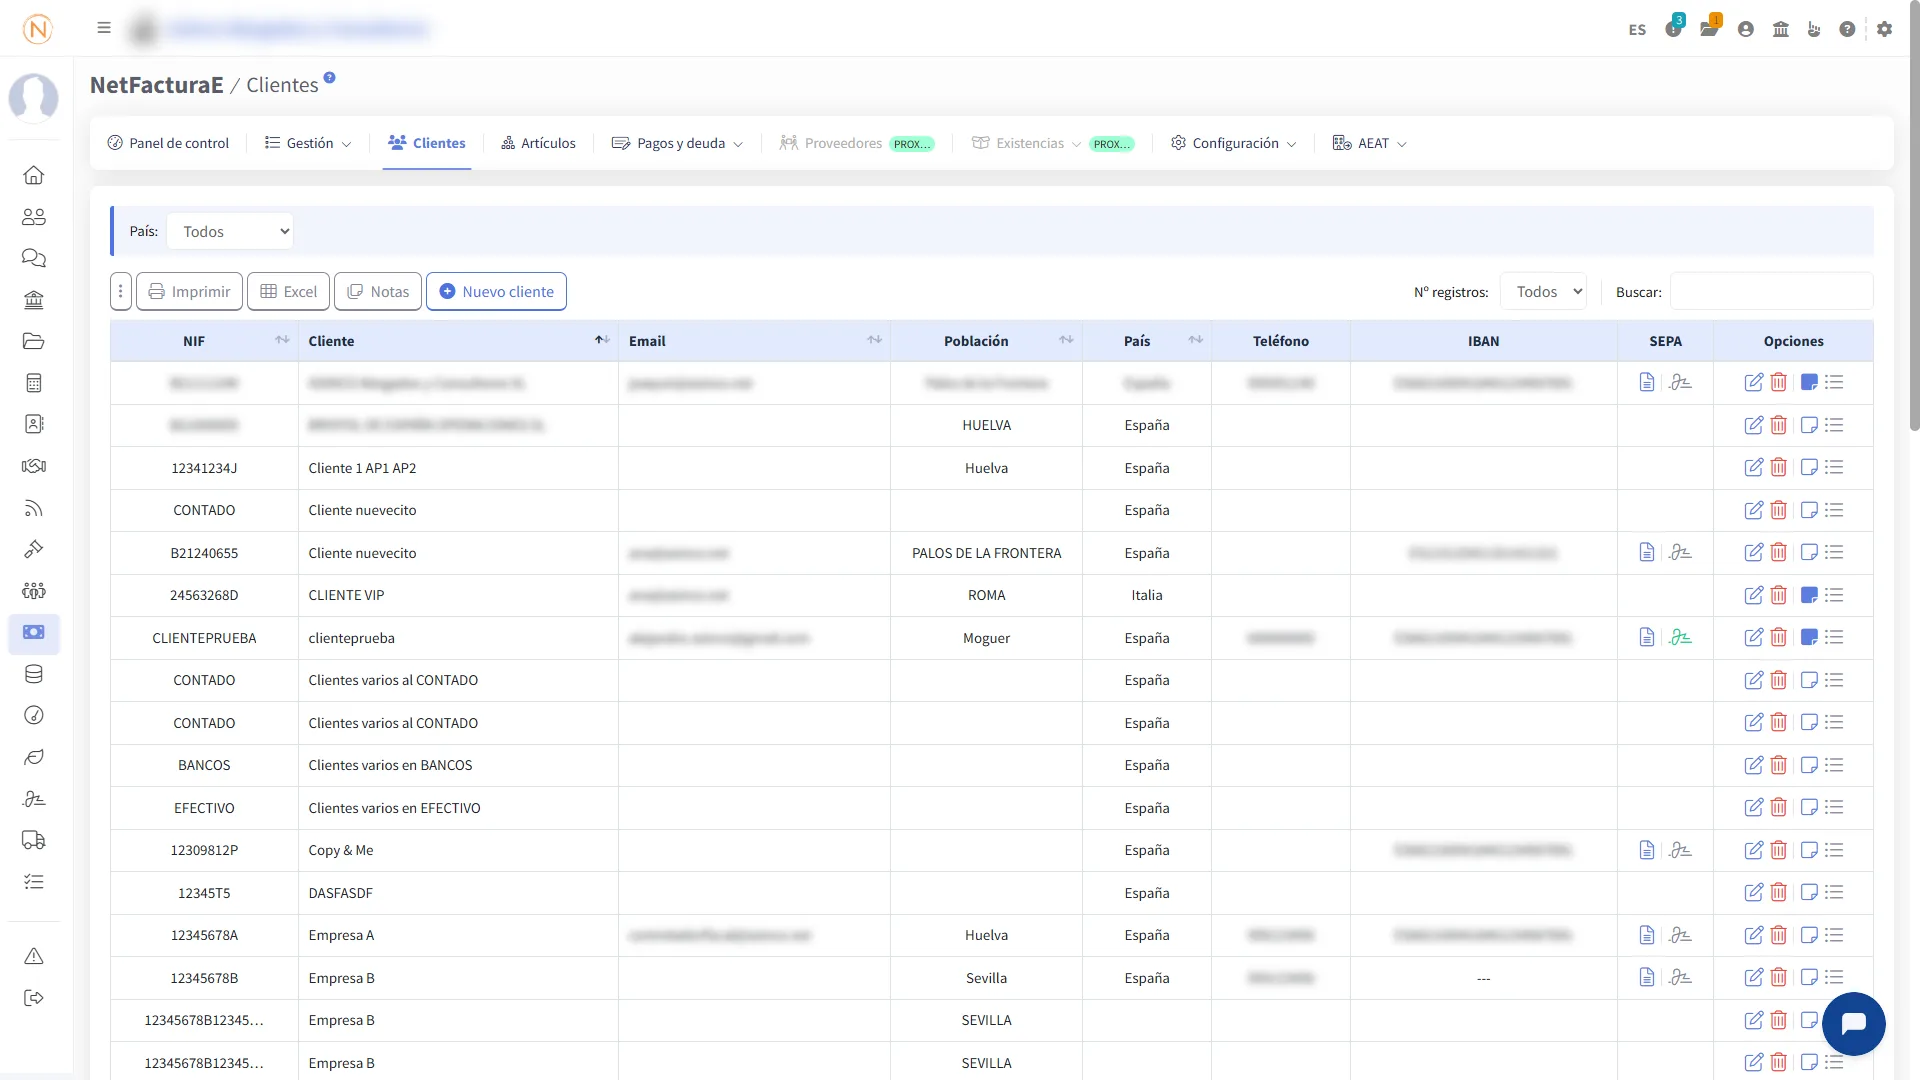This screenshot has width=1920, height=1080.
Task: Click the logout icon in left sidebar
Action: [33, 998]
